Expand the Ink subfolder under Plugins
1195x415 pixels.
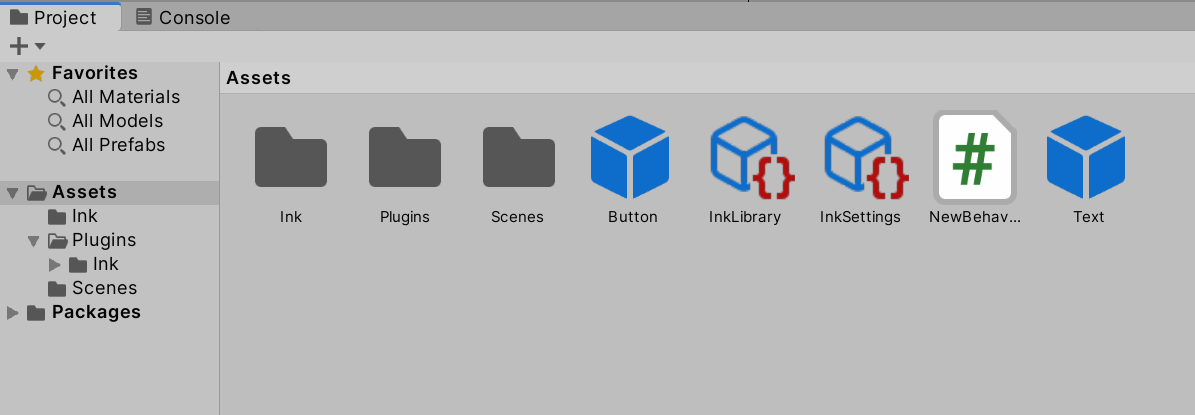[55, 265]
